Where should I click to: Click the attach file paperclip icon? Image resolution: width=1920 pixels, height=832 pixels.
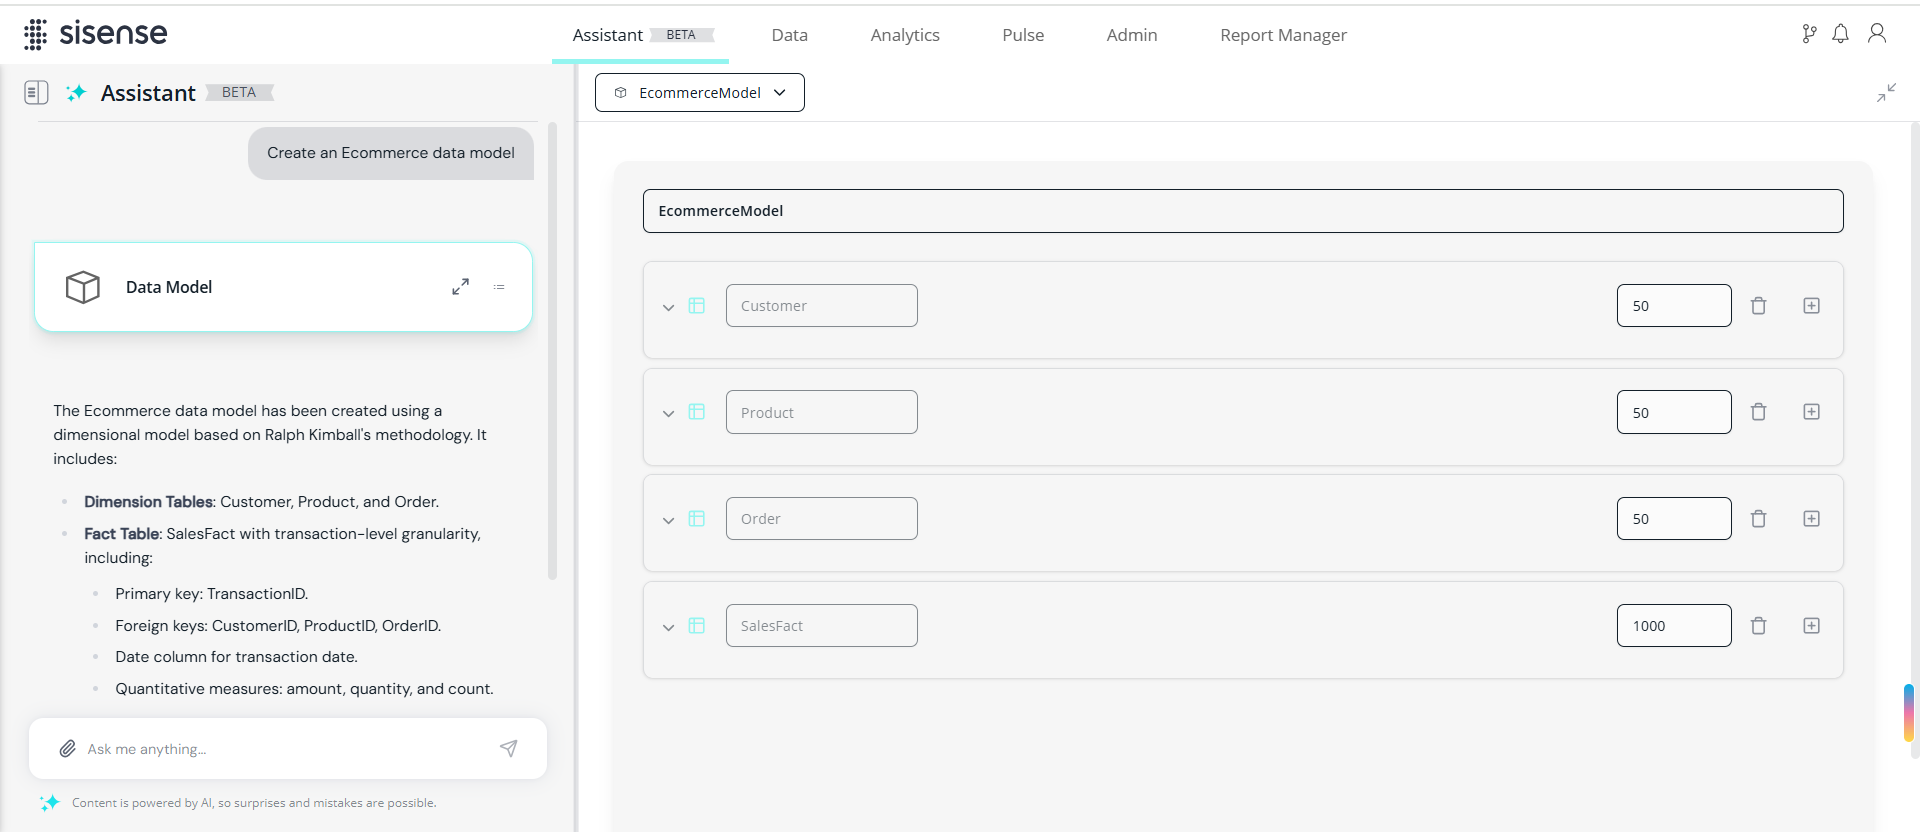tap(67, 749)
